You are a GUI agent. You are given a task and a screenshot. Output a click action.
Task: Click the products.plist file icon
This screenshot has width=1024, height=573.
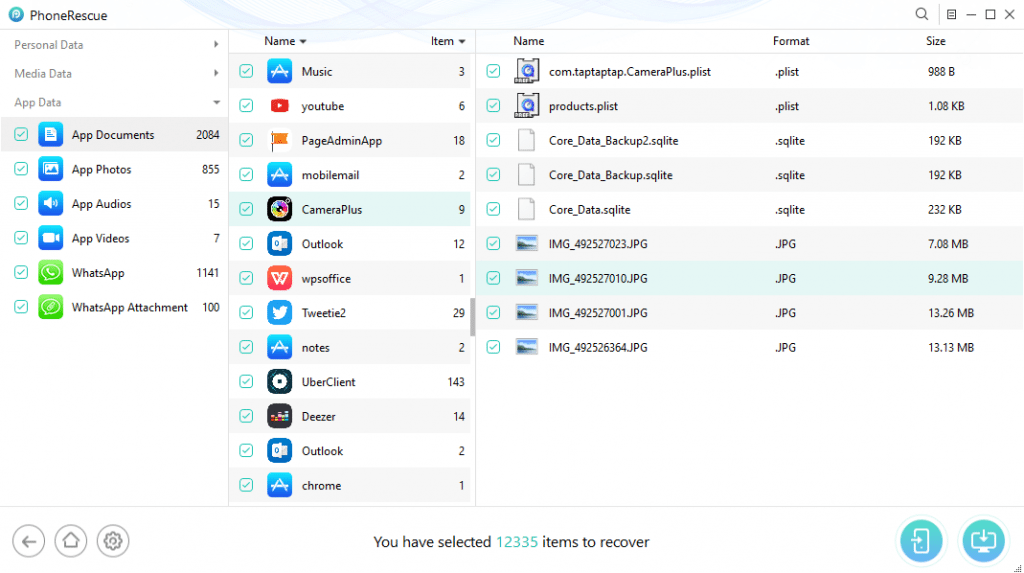point(526,106)
